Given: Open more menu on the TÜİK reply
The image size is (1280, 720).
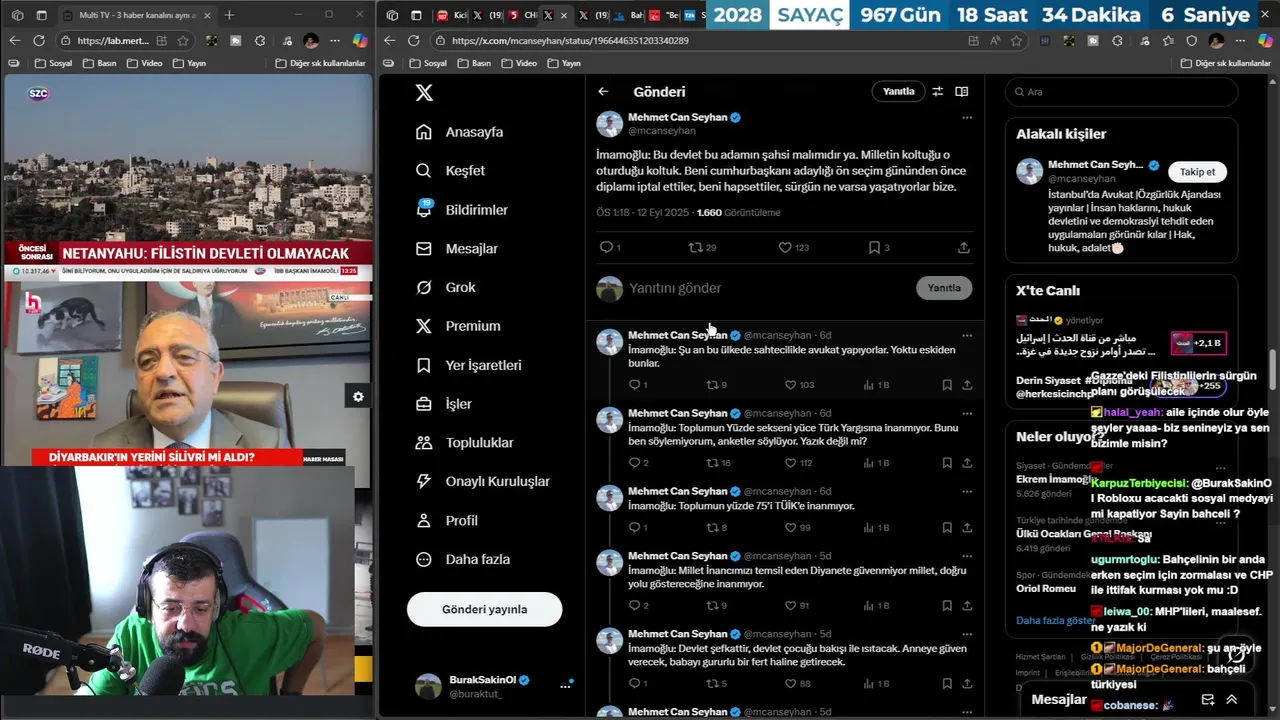Looking at the screenshot, I should point(966,491).
